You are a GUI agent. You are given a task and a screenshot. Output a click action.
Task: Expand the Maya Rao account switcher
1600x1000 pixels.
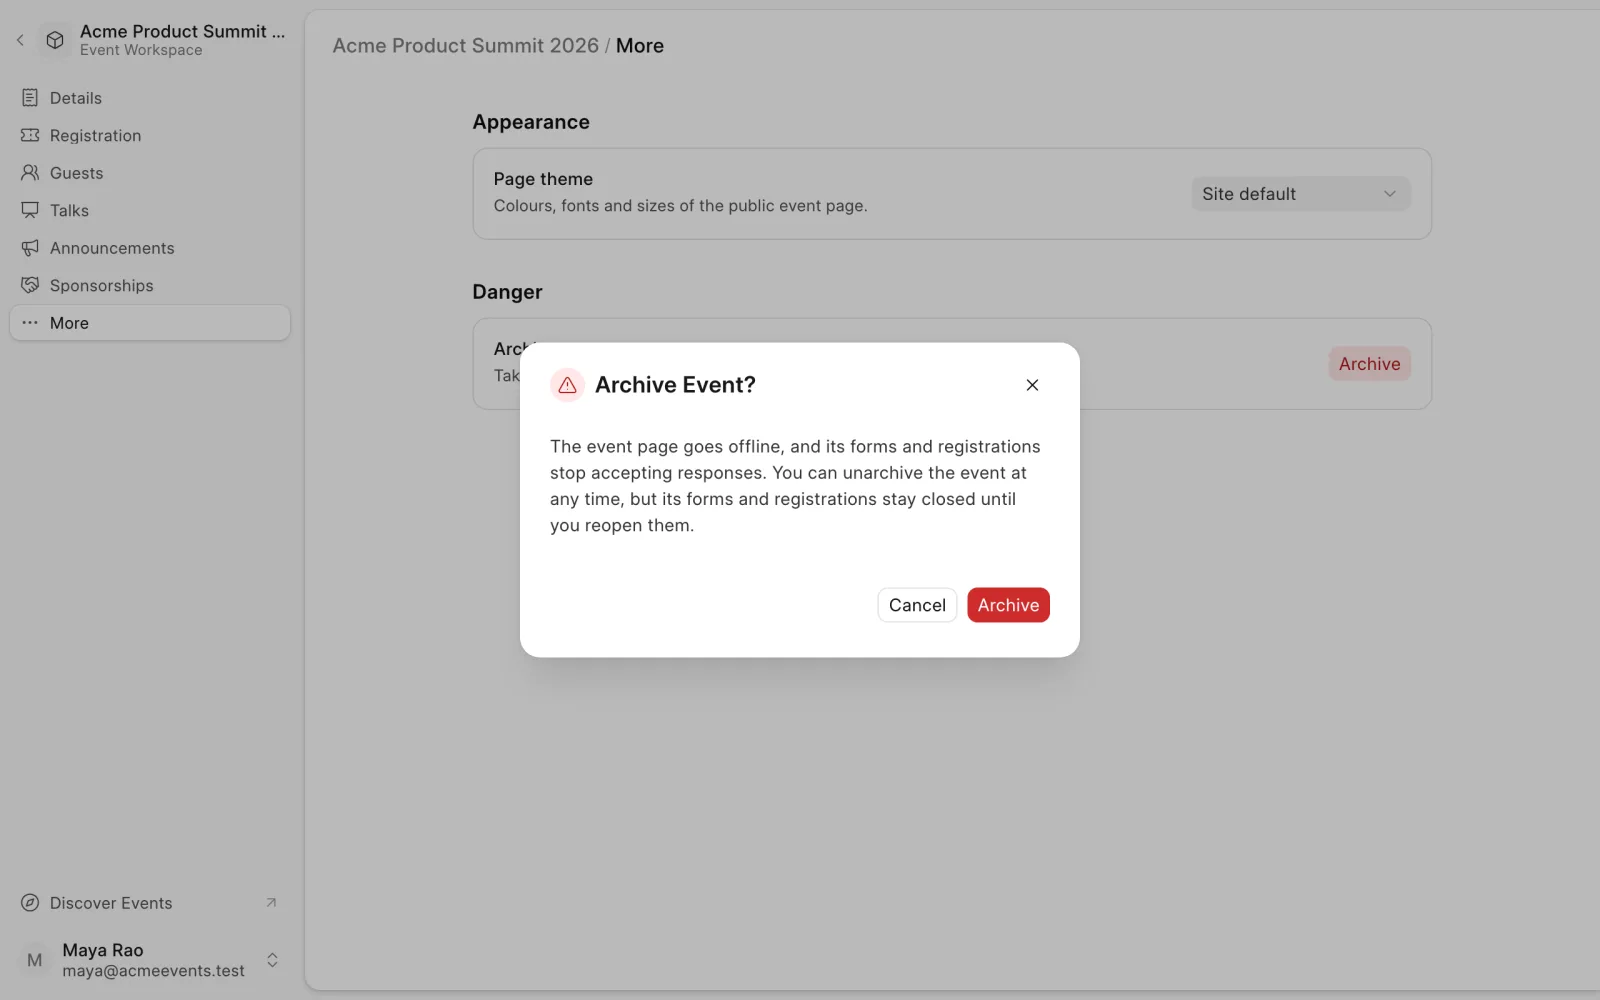(272, 960)
